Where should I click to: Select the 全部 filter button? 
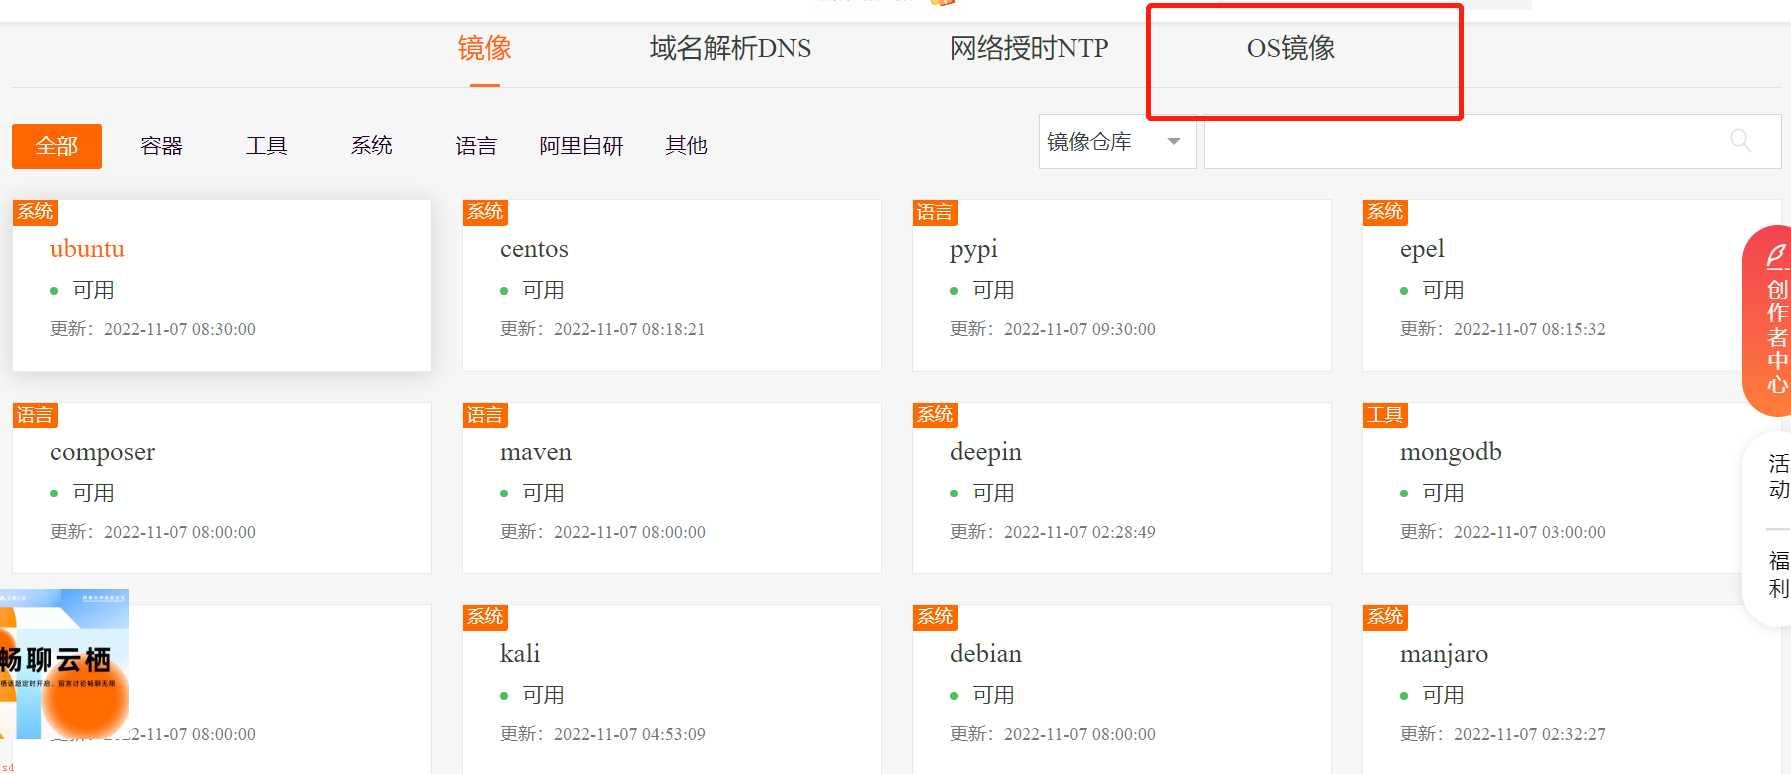click(57, 146)
